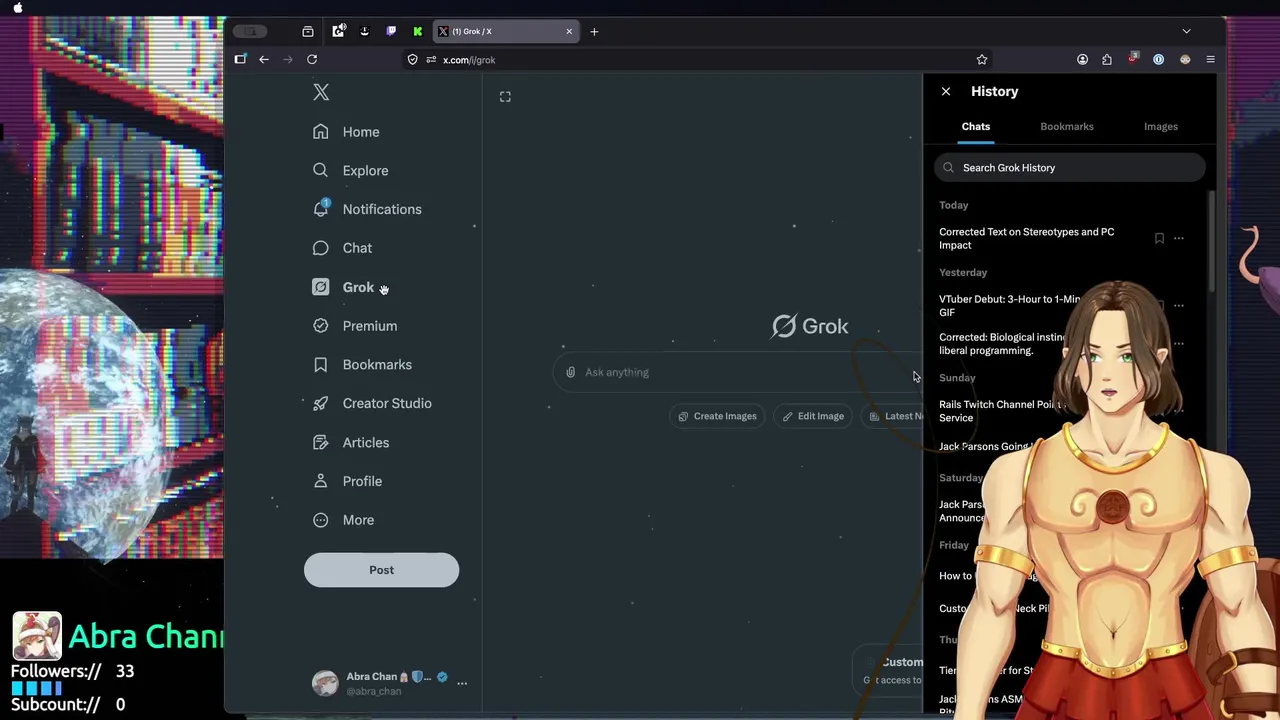This screenshot has width=1280, height=720.
Task: Close the Grok / X tab
Action: [569, 32]
